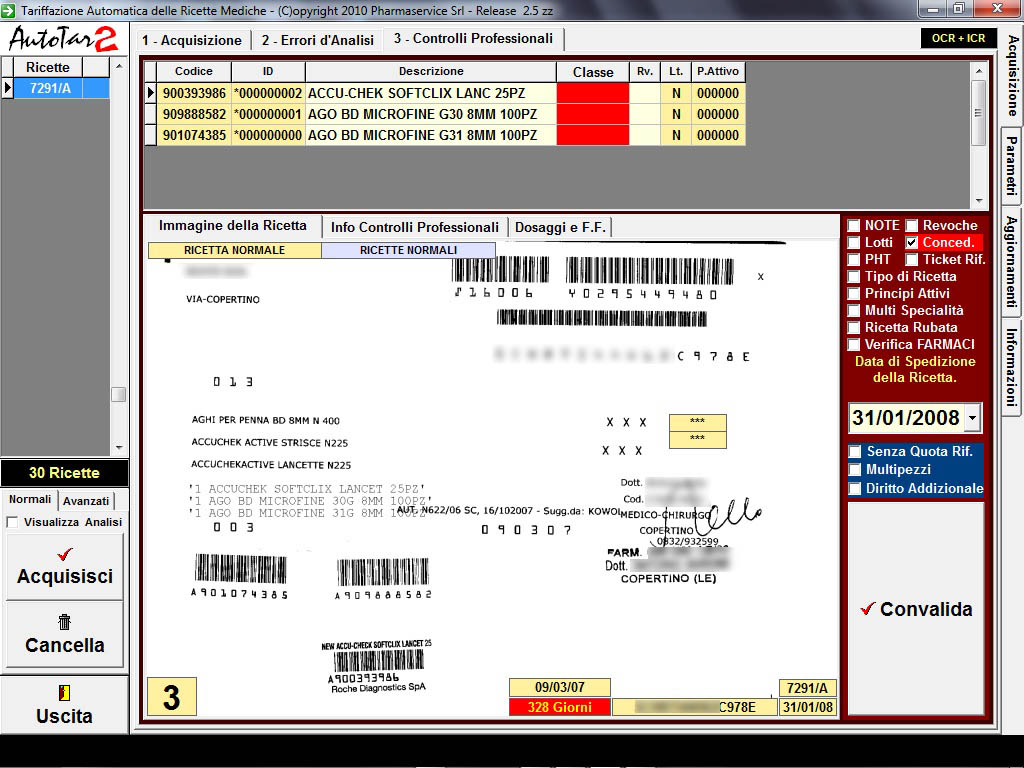Click the application icon in title bar
The image size is (1024, 768).
[x=9, y=9]
